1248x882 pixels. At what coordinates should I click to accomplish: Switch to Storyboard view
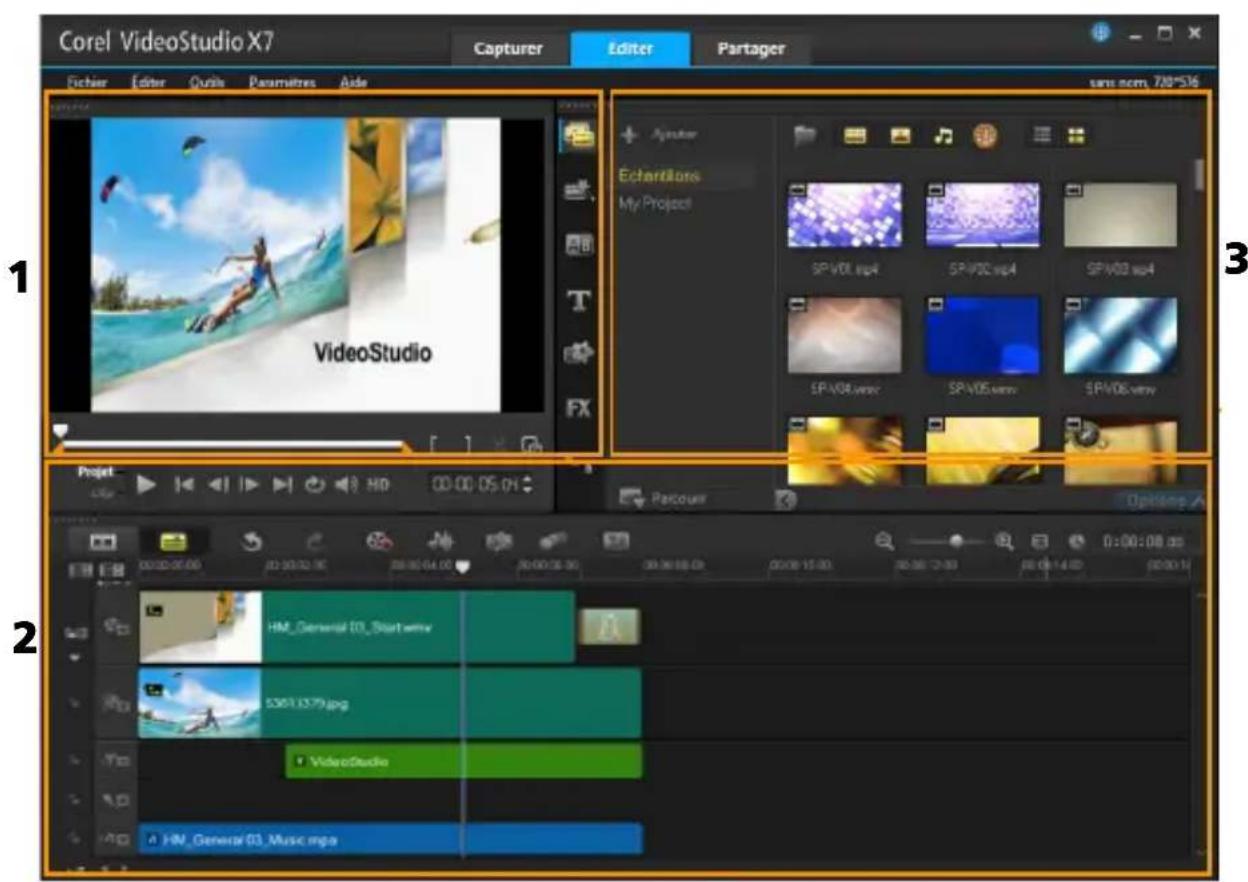point(105,540)
